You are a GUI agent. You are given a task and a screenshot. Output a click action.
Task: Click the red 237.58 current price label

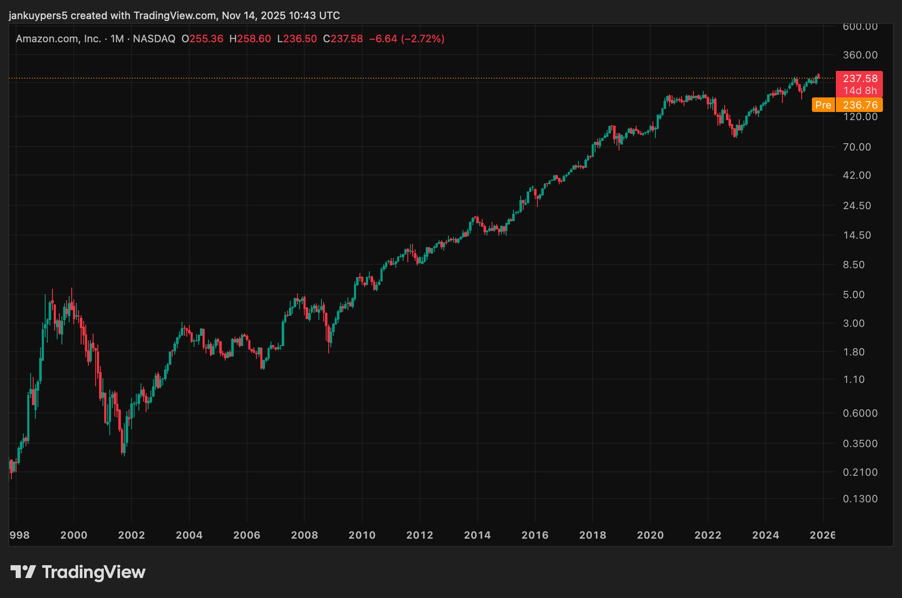(x=859, y=78)
